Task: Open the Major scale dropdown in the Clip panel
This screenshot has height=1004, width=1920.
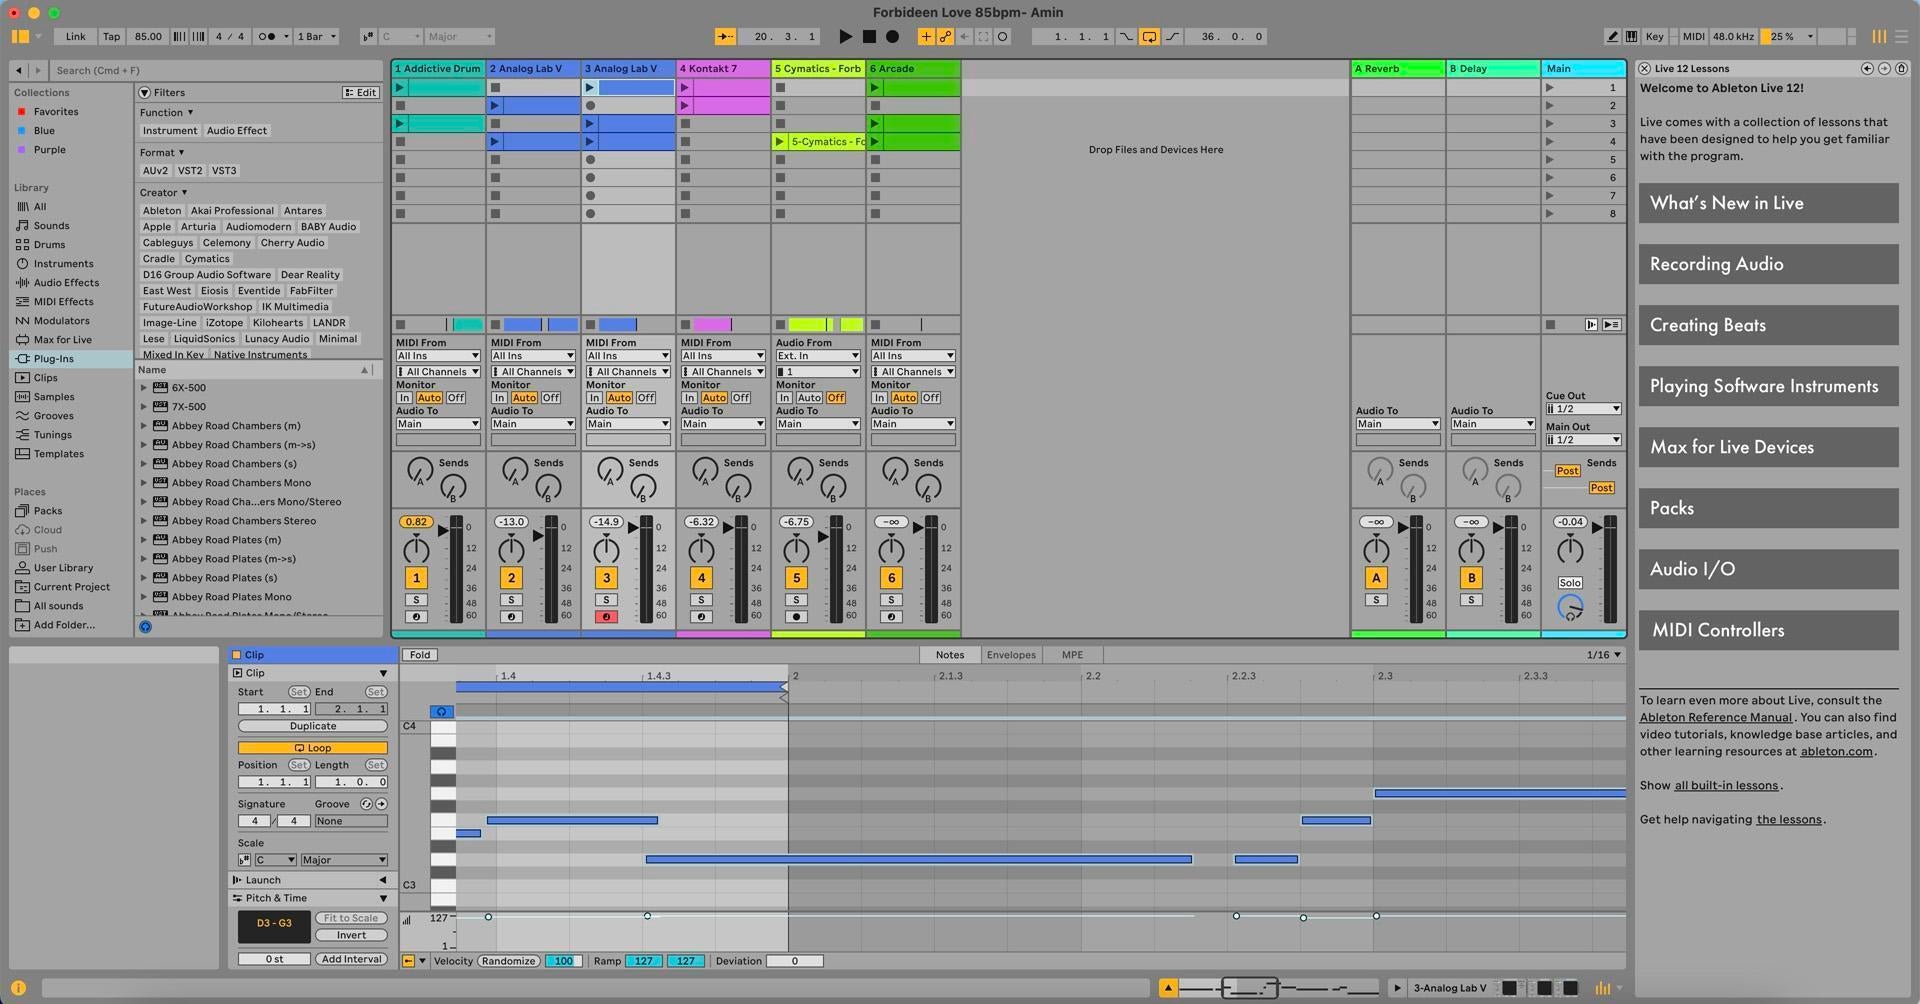Action: click(344, 859)
